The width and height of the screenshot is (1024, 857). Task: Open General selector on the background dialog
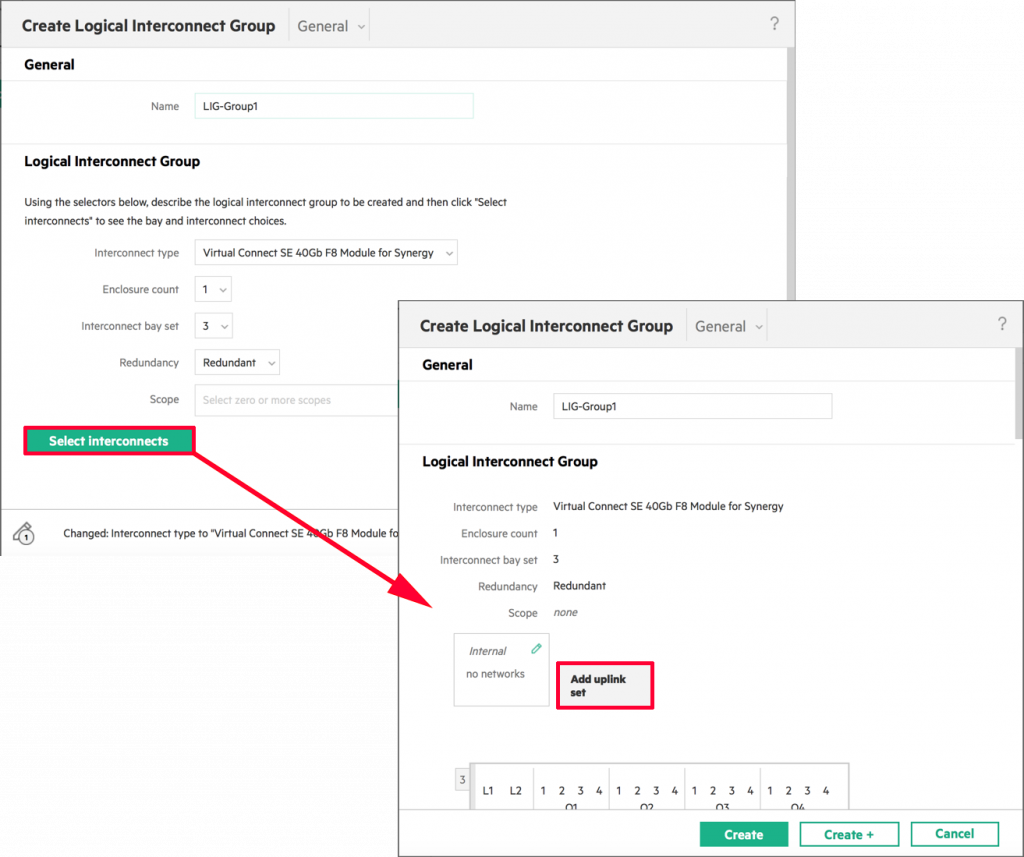(x=329, y=25)
